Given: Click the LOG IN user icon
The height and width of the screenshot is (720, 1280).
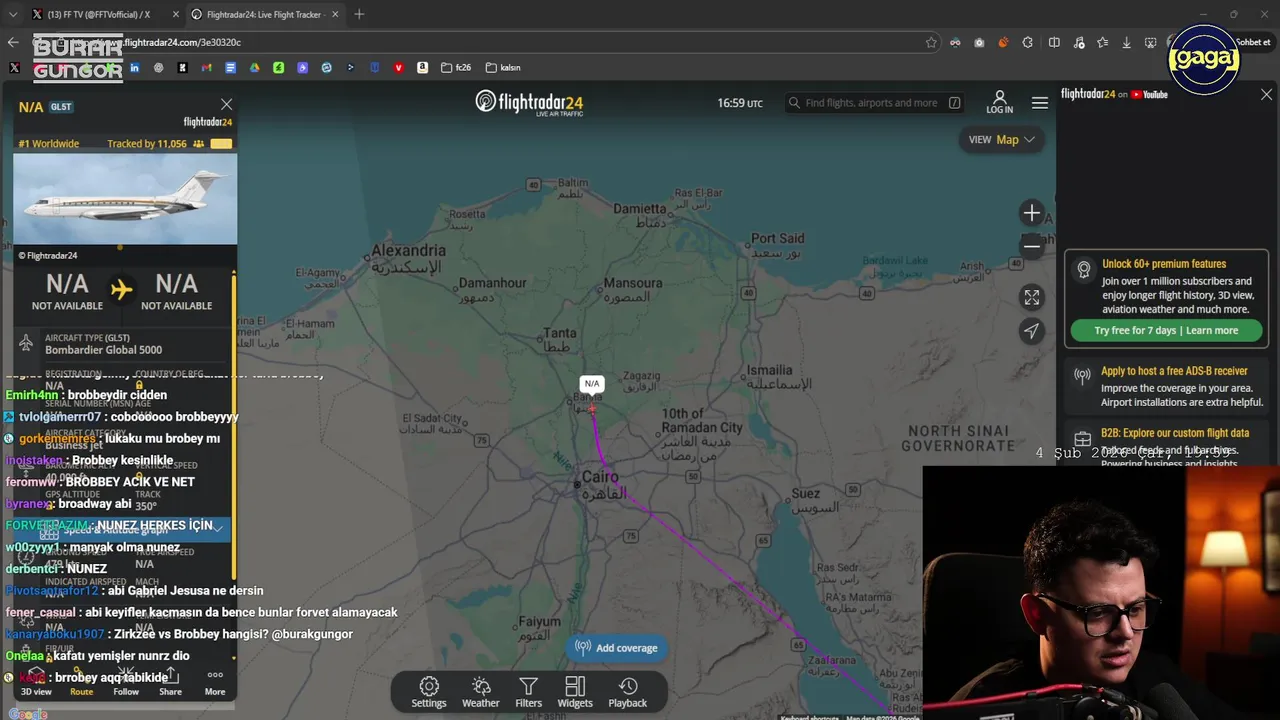Looking at the screenshot, I should click(x=999, y=102).
